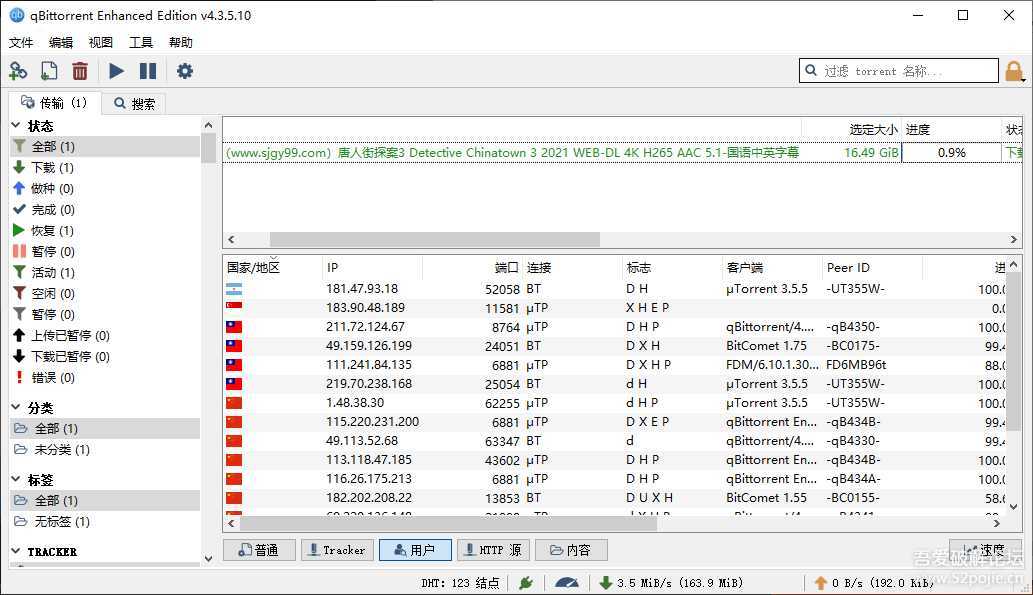
Task: Open options with the gear icon
Action: click(x=185, y=71)
